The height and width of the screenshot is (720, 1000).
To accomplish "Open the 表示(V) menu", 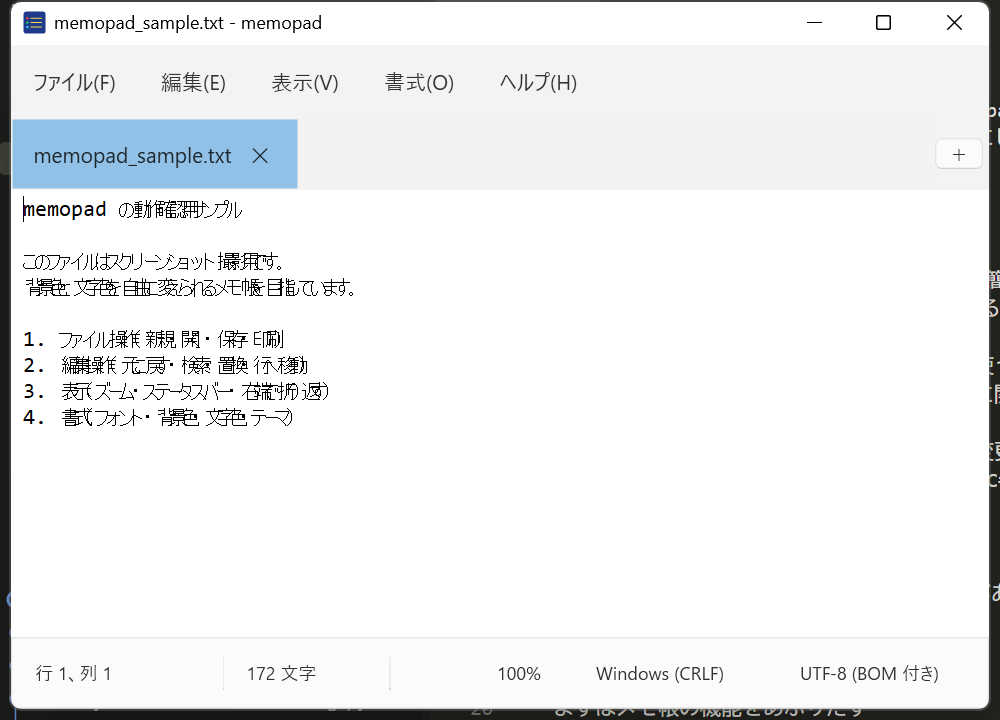I will (305, 83).
